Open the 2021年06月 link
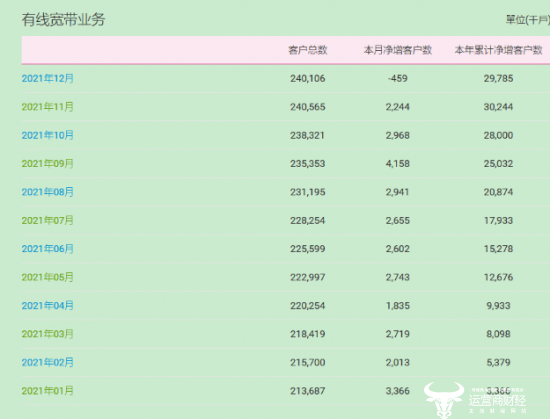The width and height of the screenshot is (550, 419). (48, 249)
